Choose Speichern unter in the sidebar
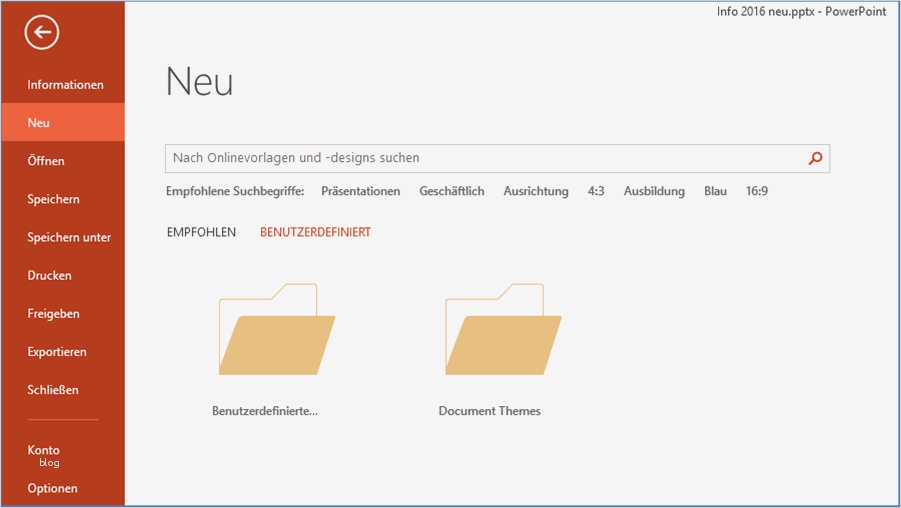The width and height of the screenshot is (901, 508). tap(63, 237)
